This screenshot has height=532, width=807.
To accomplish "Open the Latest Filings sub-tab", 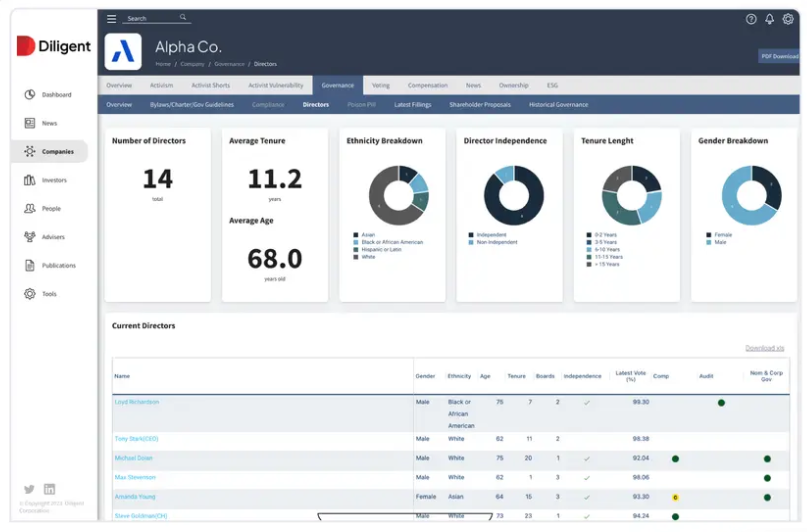I will pyautogui.click(x=413, y=104).
